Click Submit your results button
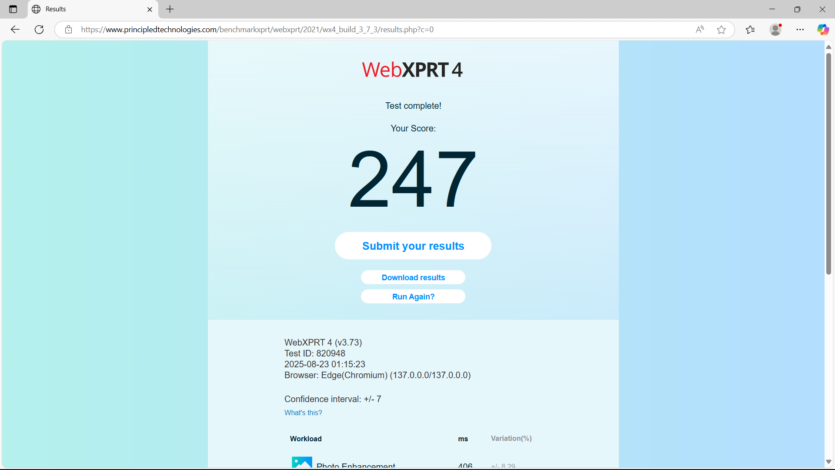This screenshot has height=470, width=835. click(413, 246)
